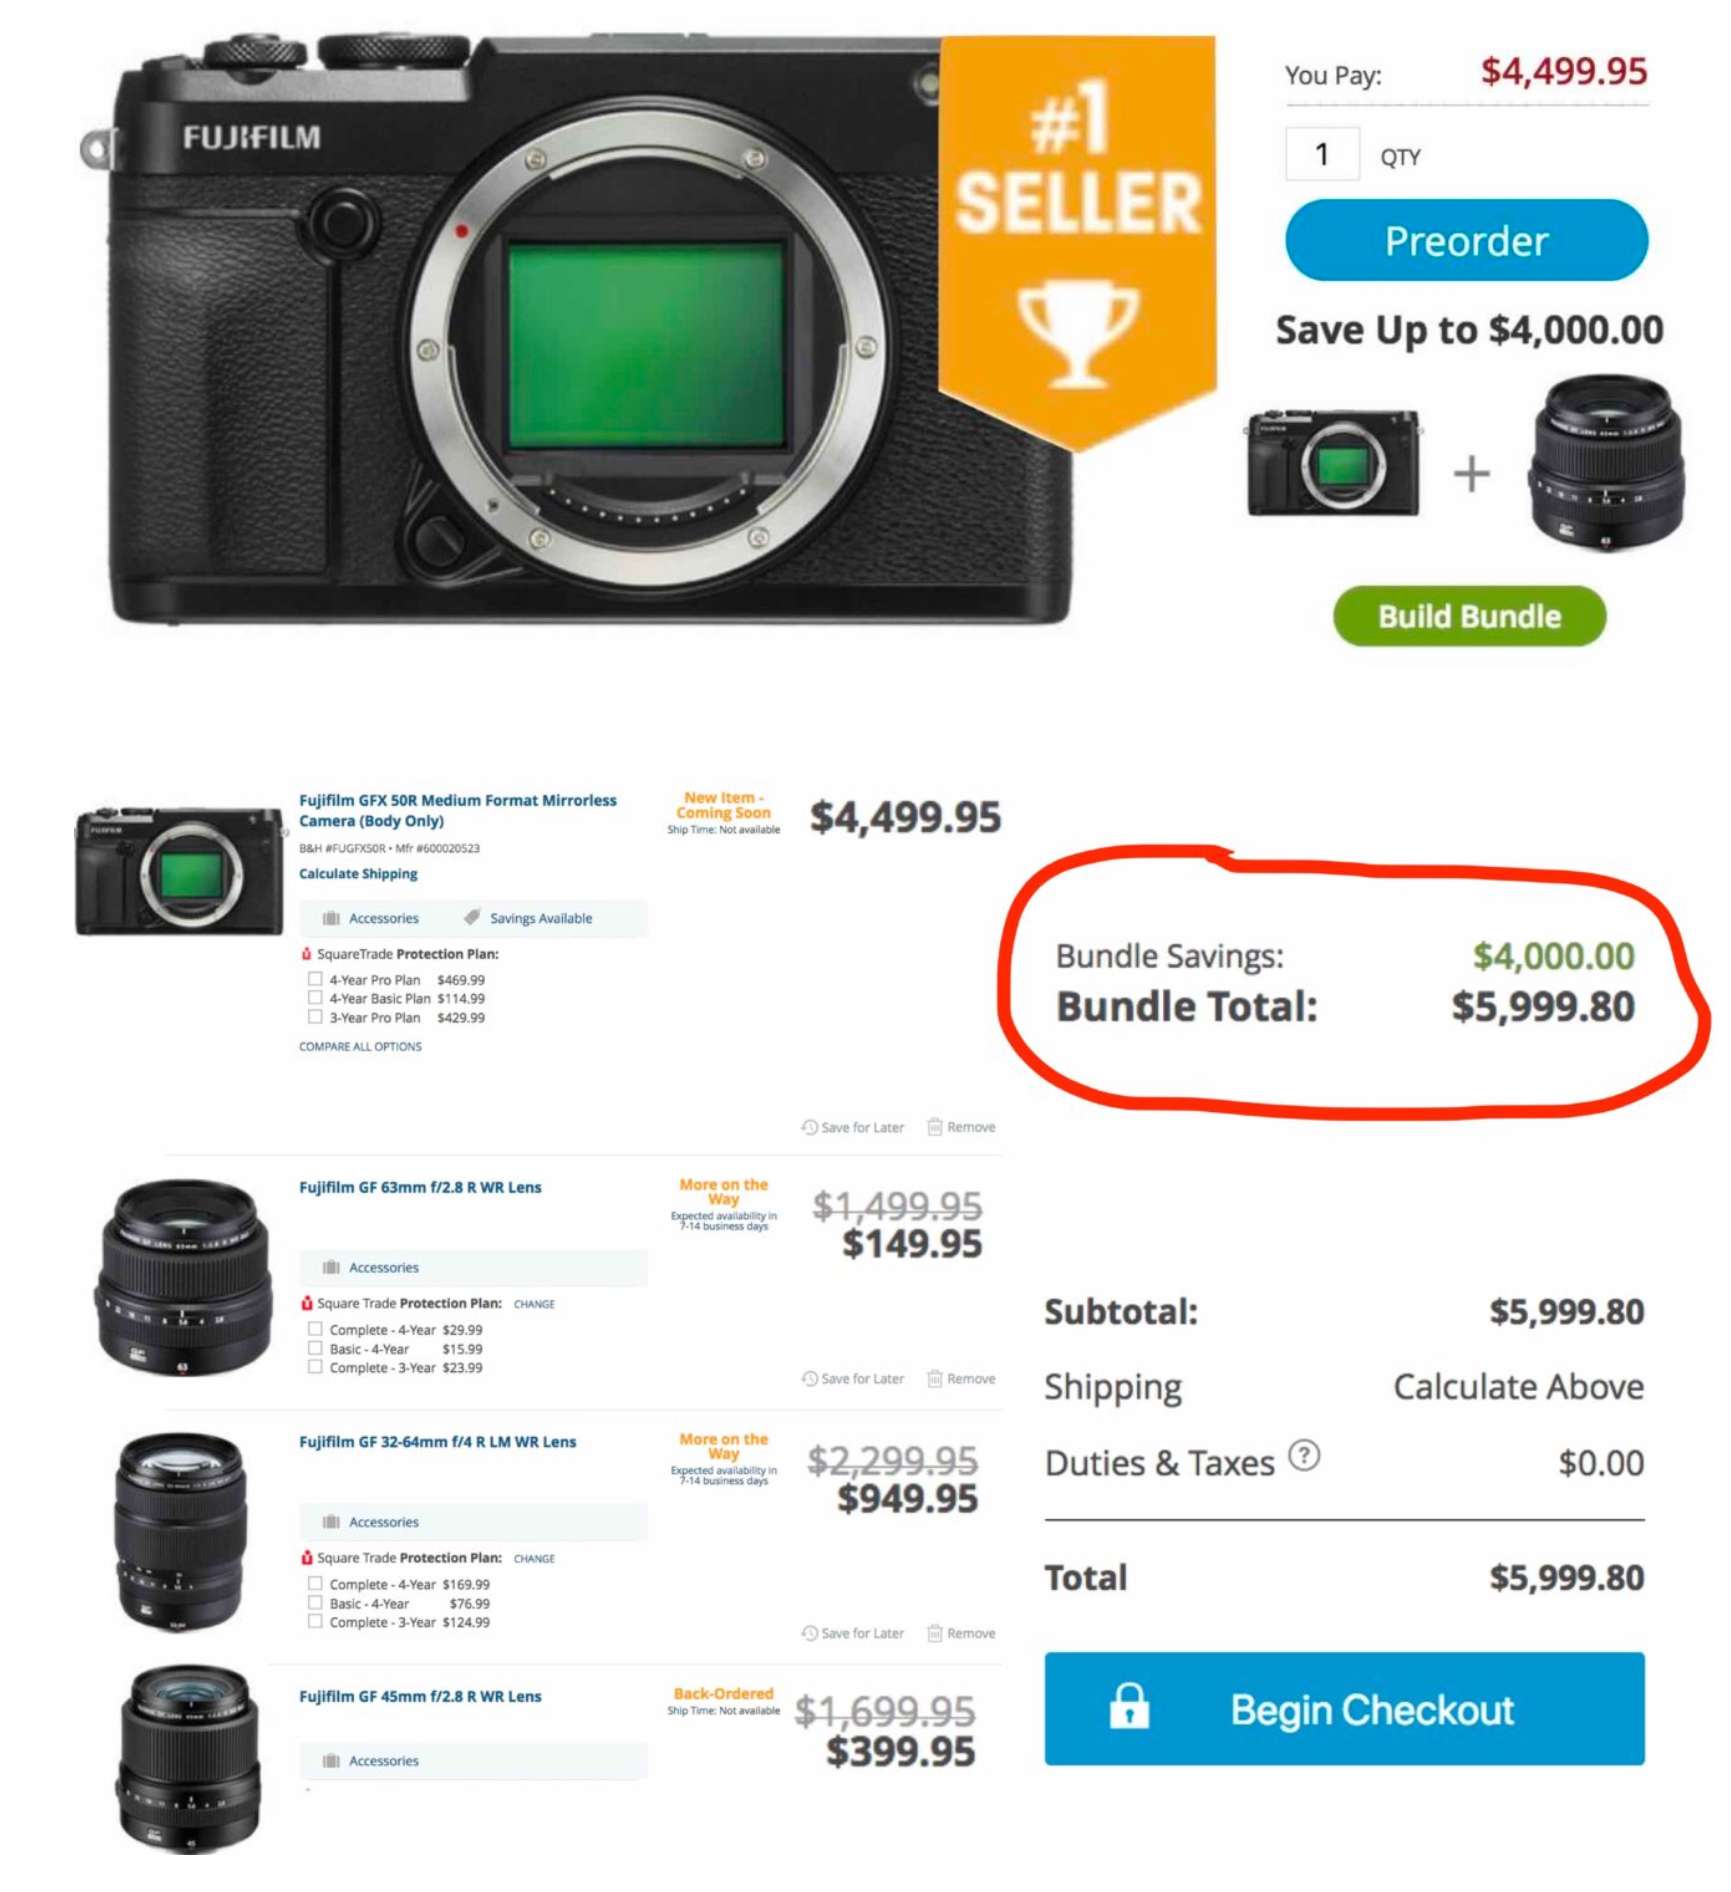Screen dimensions: 1731x1892
Task: Click the green Build Bundle button
Action: [1469, 616]
